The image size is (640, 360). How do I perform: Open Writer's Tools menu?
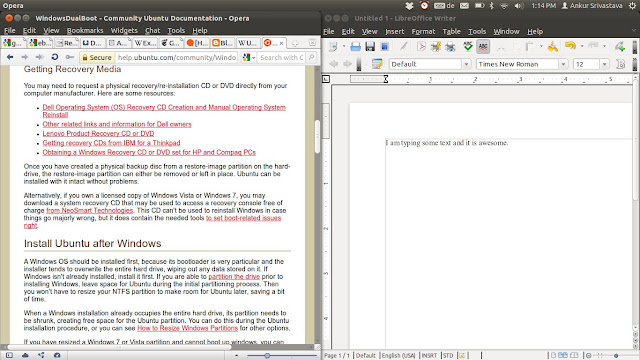pos(477,31)
